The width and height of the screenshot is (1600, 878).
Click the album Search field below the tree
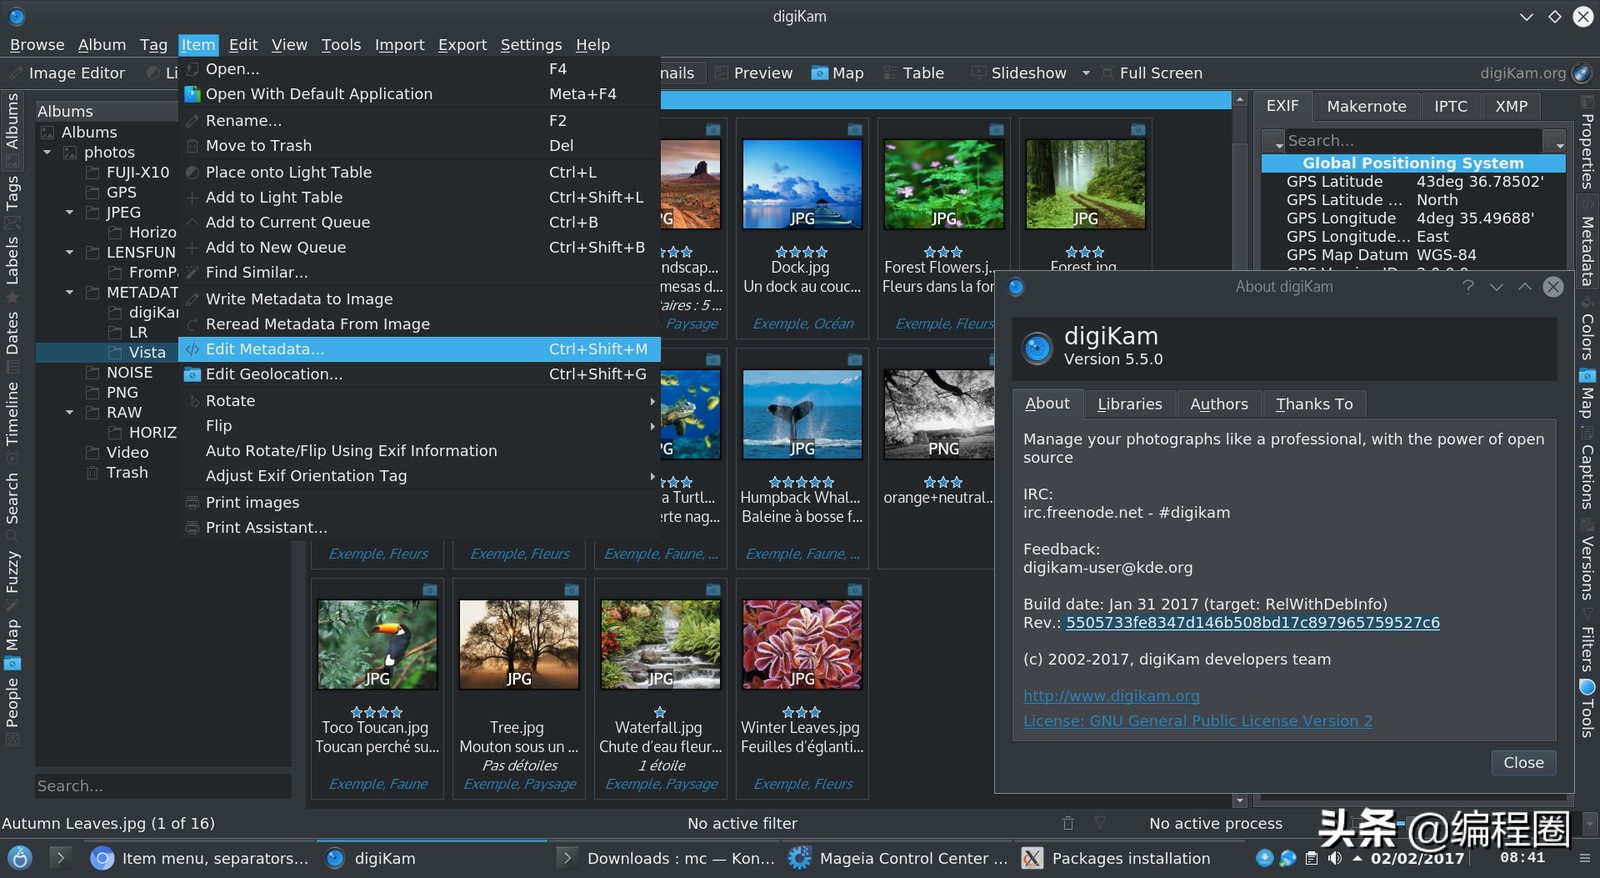[163, 786]
